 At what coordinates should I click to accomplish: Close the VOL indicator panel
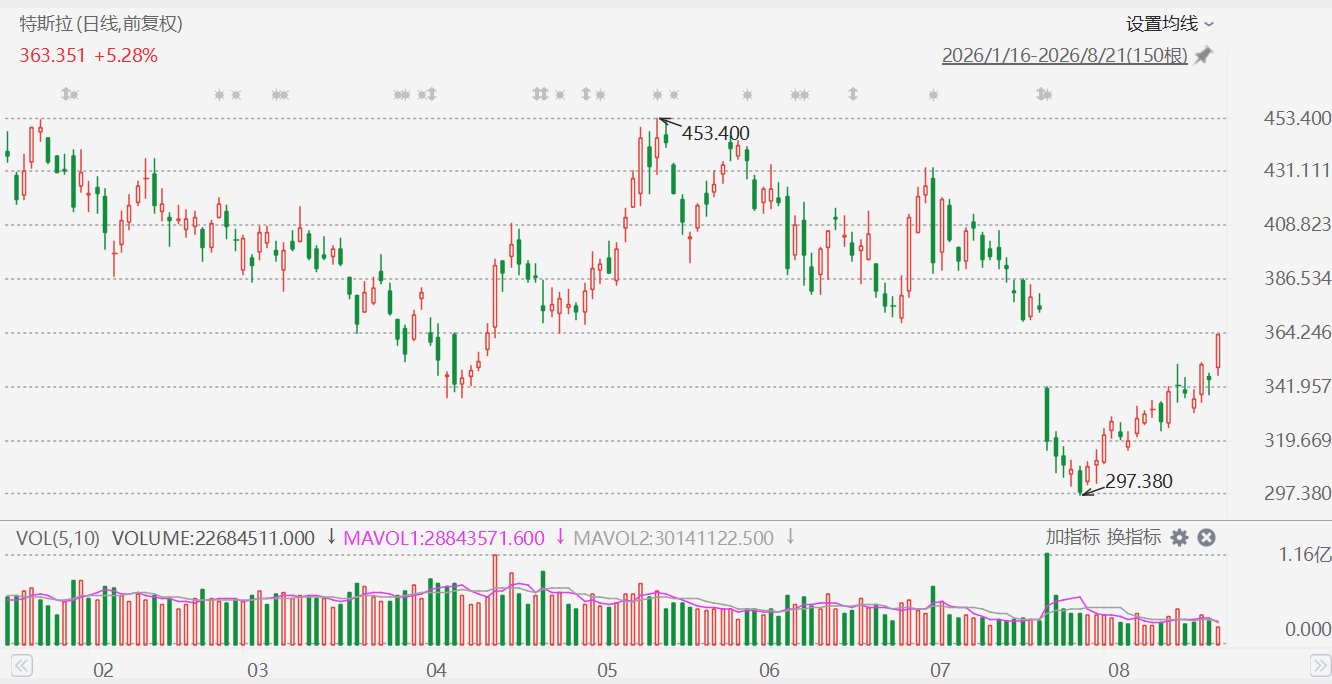click(x=1207, y=537)
